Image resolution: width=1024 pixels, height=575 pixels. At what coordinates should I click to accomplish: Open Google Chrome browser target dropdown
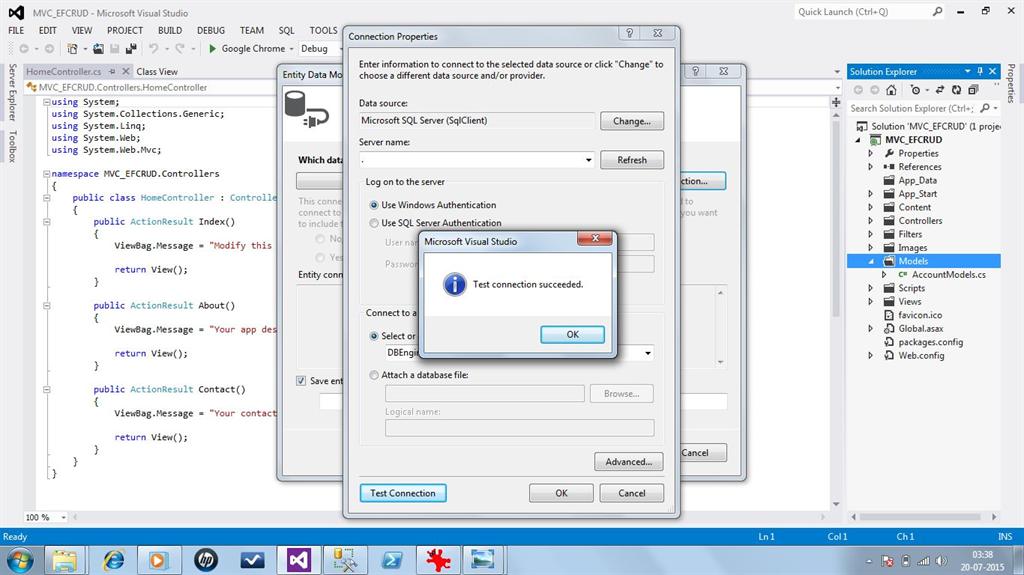[291, 49]
